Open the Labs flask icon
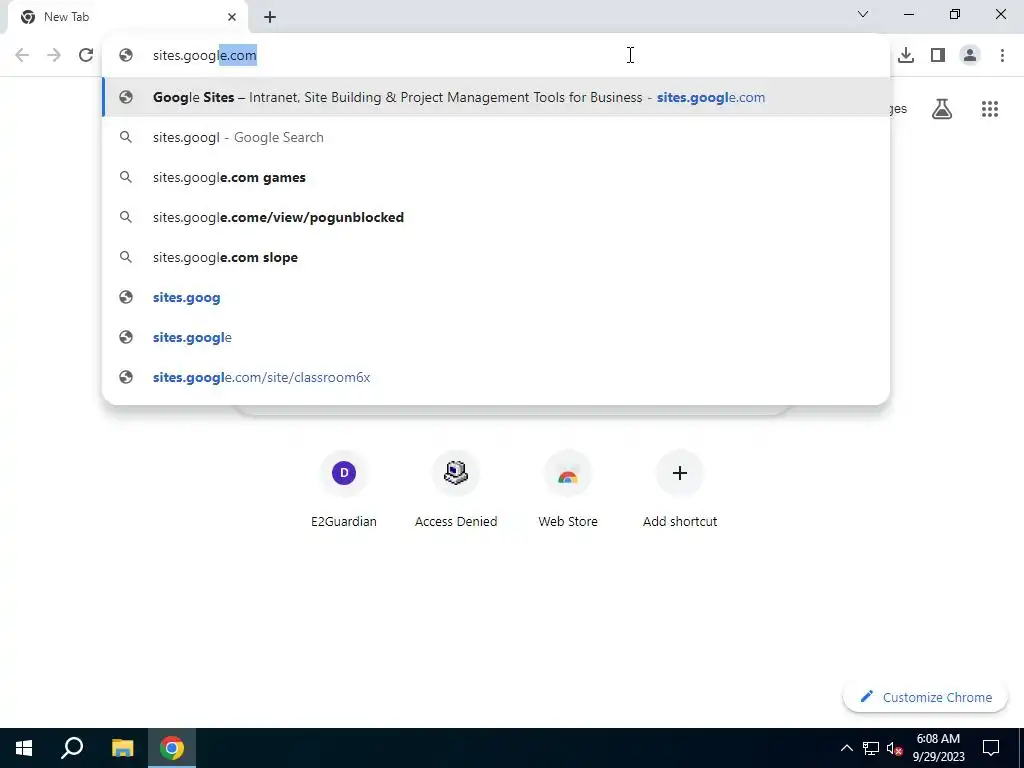1024x768 pixels. [x=942, y=109]
